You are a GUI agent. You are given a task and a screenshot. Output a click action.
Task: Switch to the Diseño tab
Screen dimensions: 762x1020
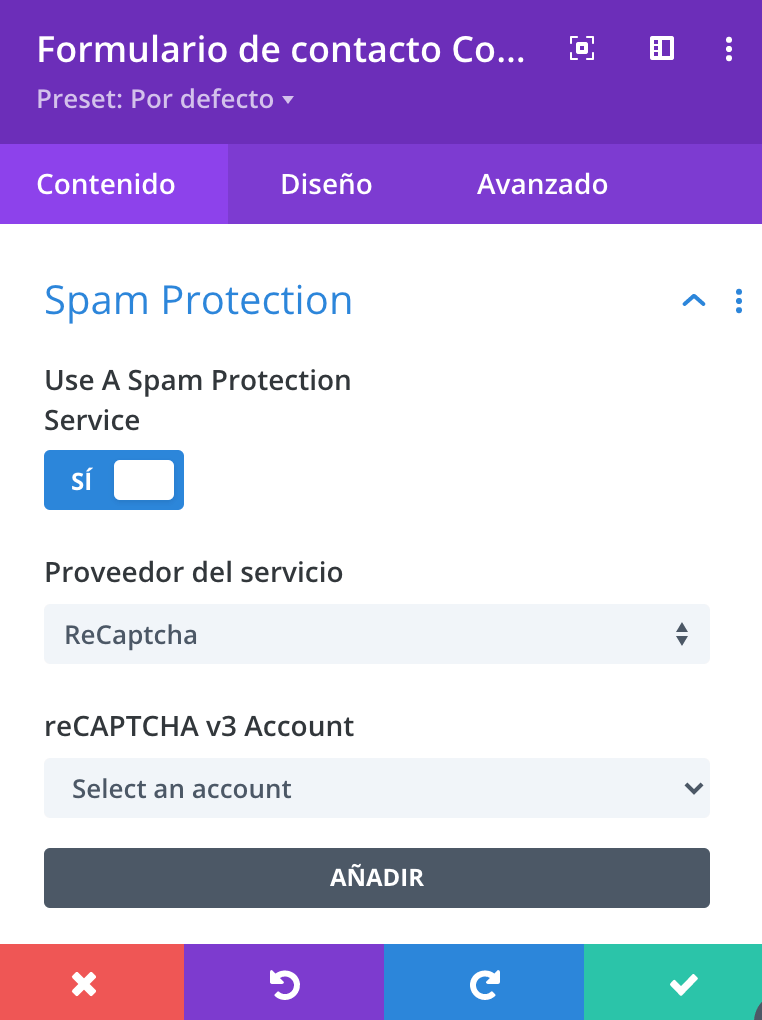click(x=326, y=184)
